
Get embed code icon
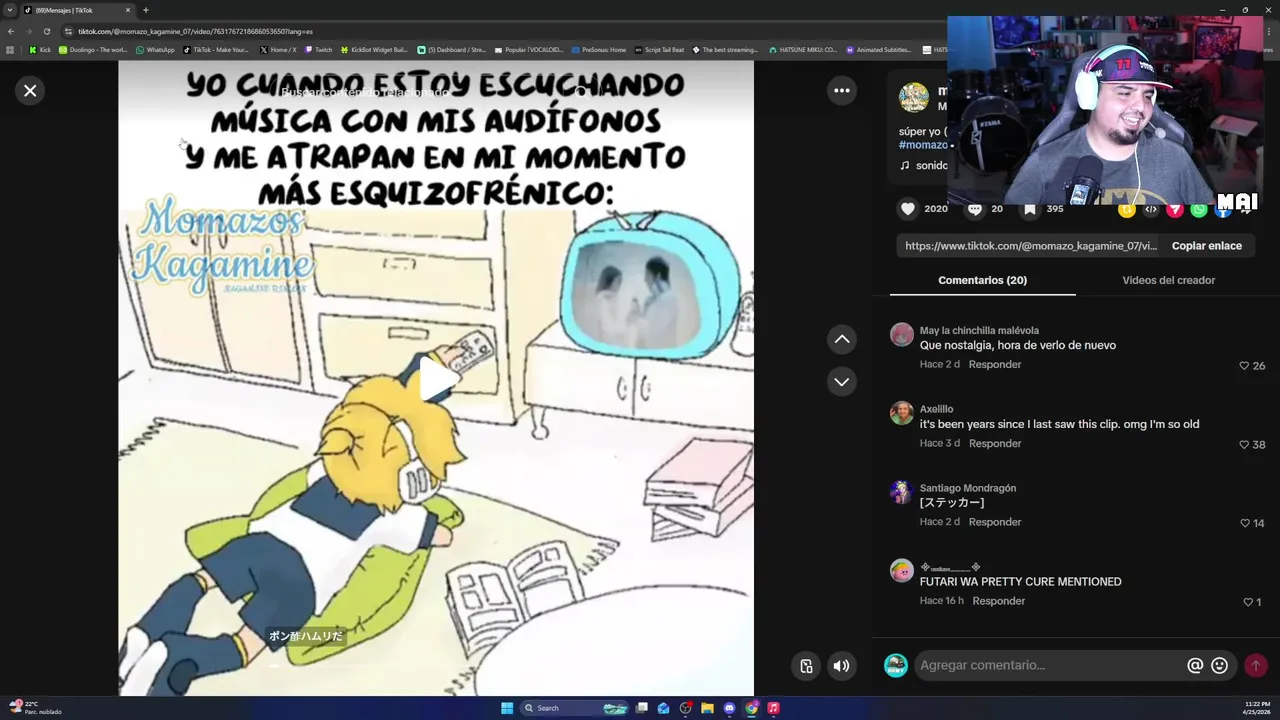1151,209
